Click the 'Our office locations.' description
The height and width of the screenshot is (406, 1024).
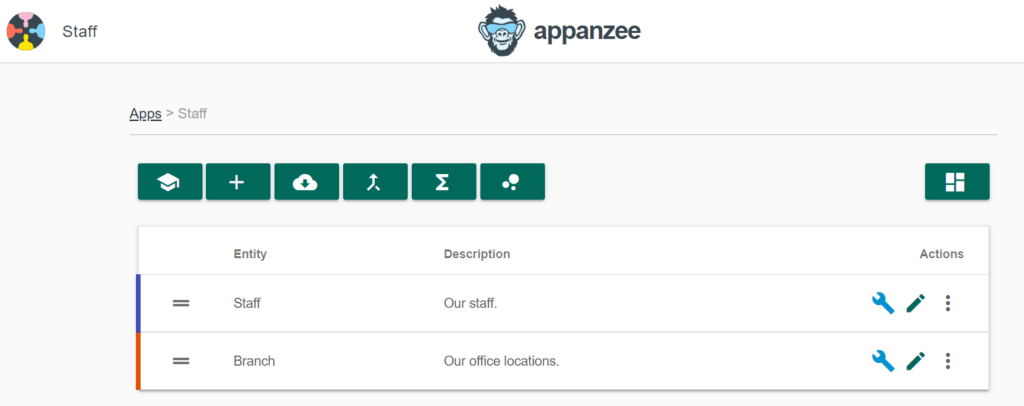tap(502, 360)
